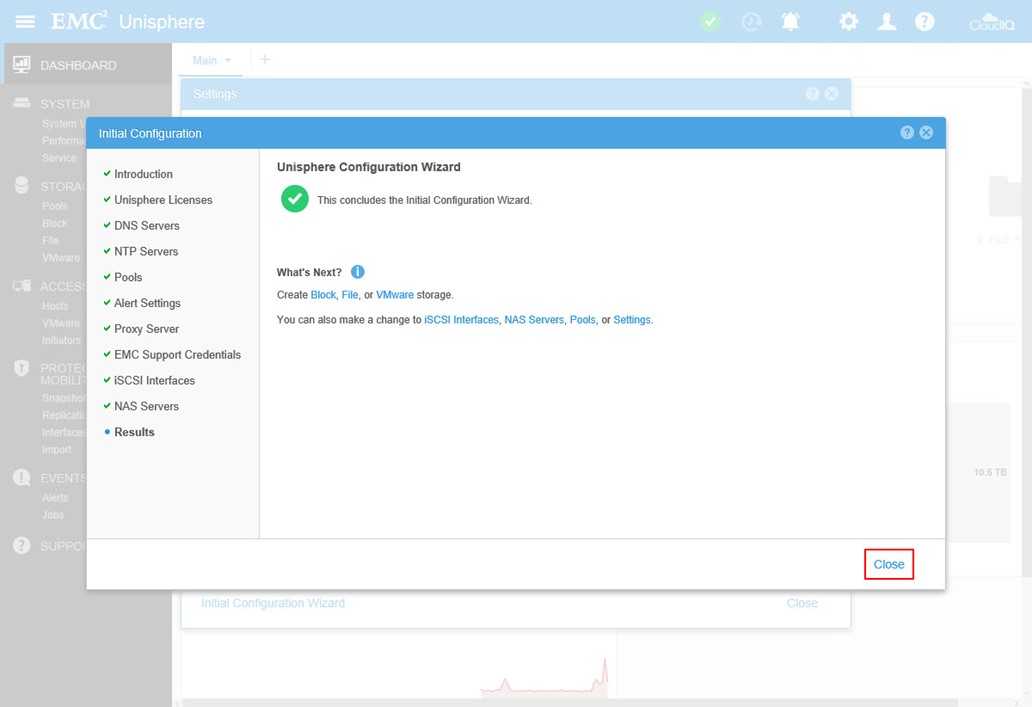Open settings with the gear icon
This screenshot has height=707, width=1032.
pos(848,22)
